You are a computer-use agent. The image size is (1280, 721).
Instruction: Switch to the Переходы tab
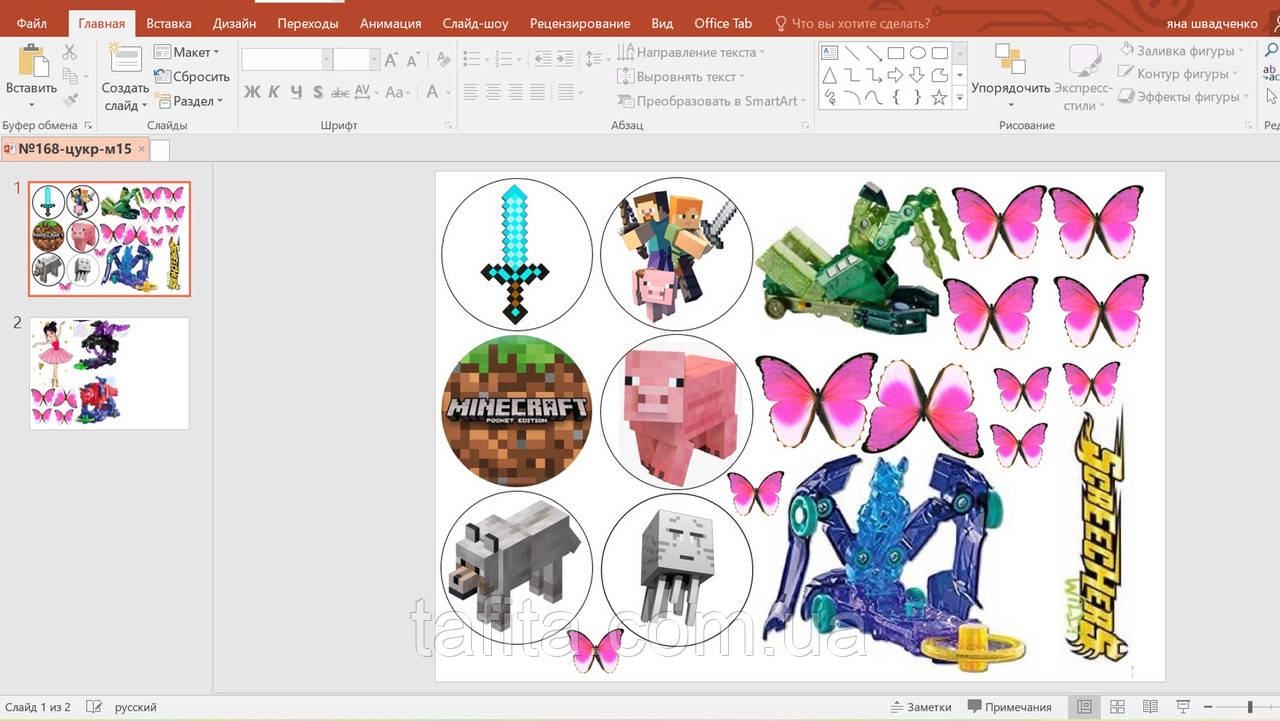pos(308,23)
